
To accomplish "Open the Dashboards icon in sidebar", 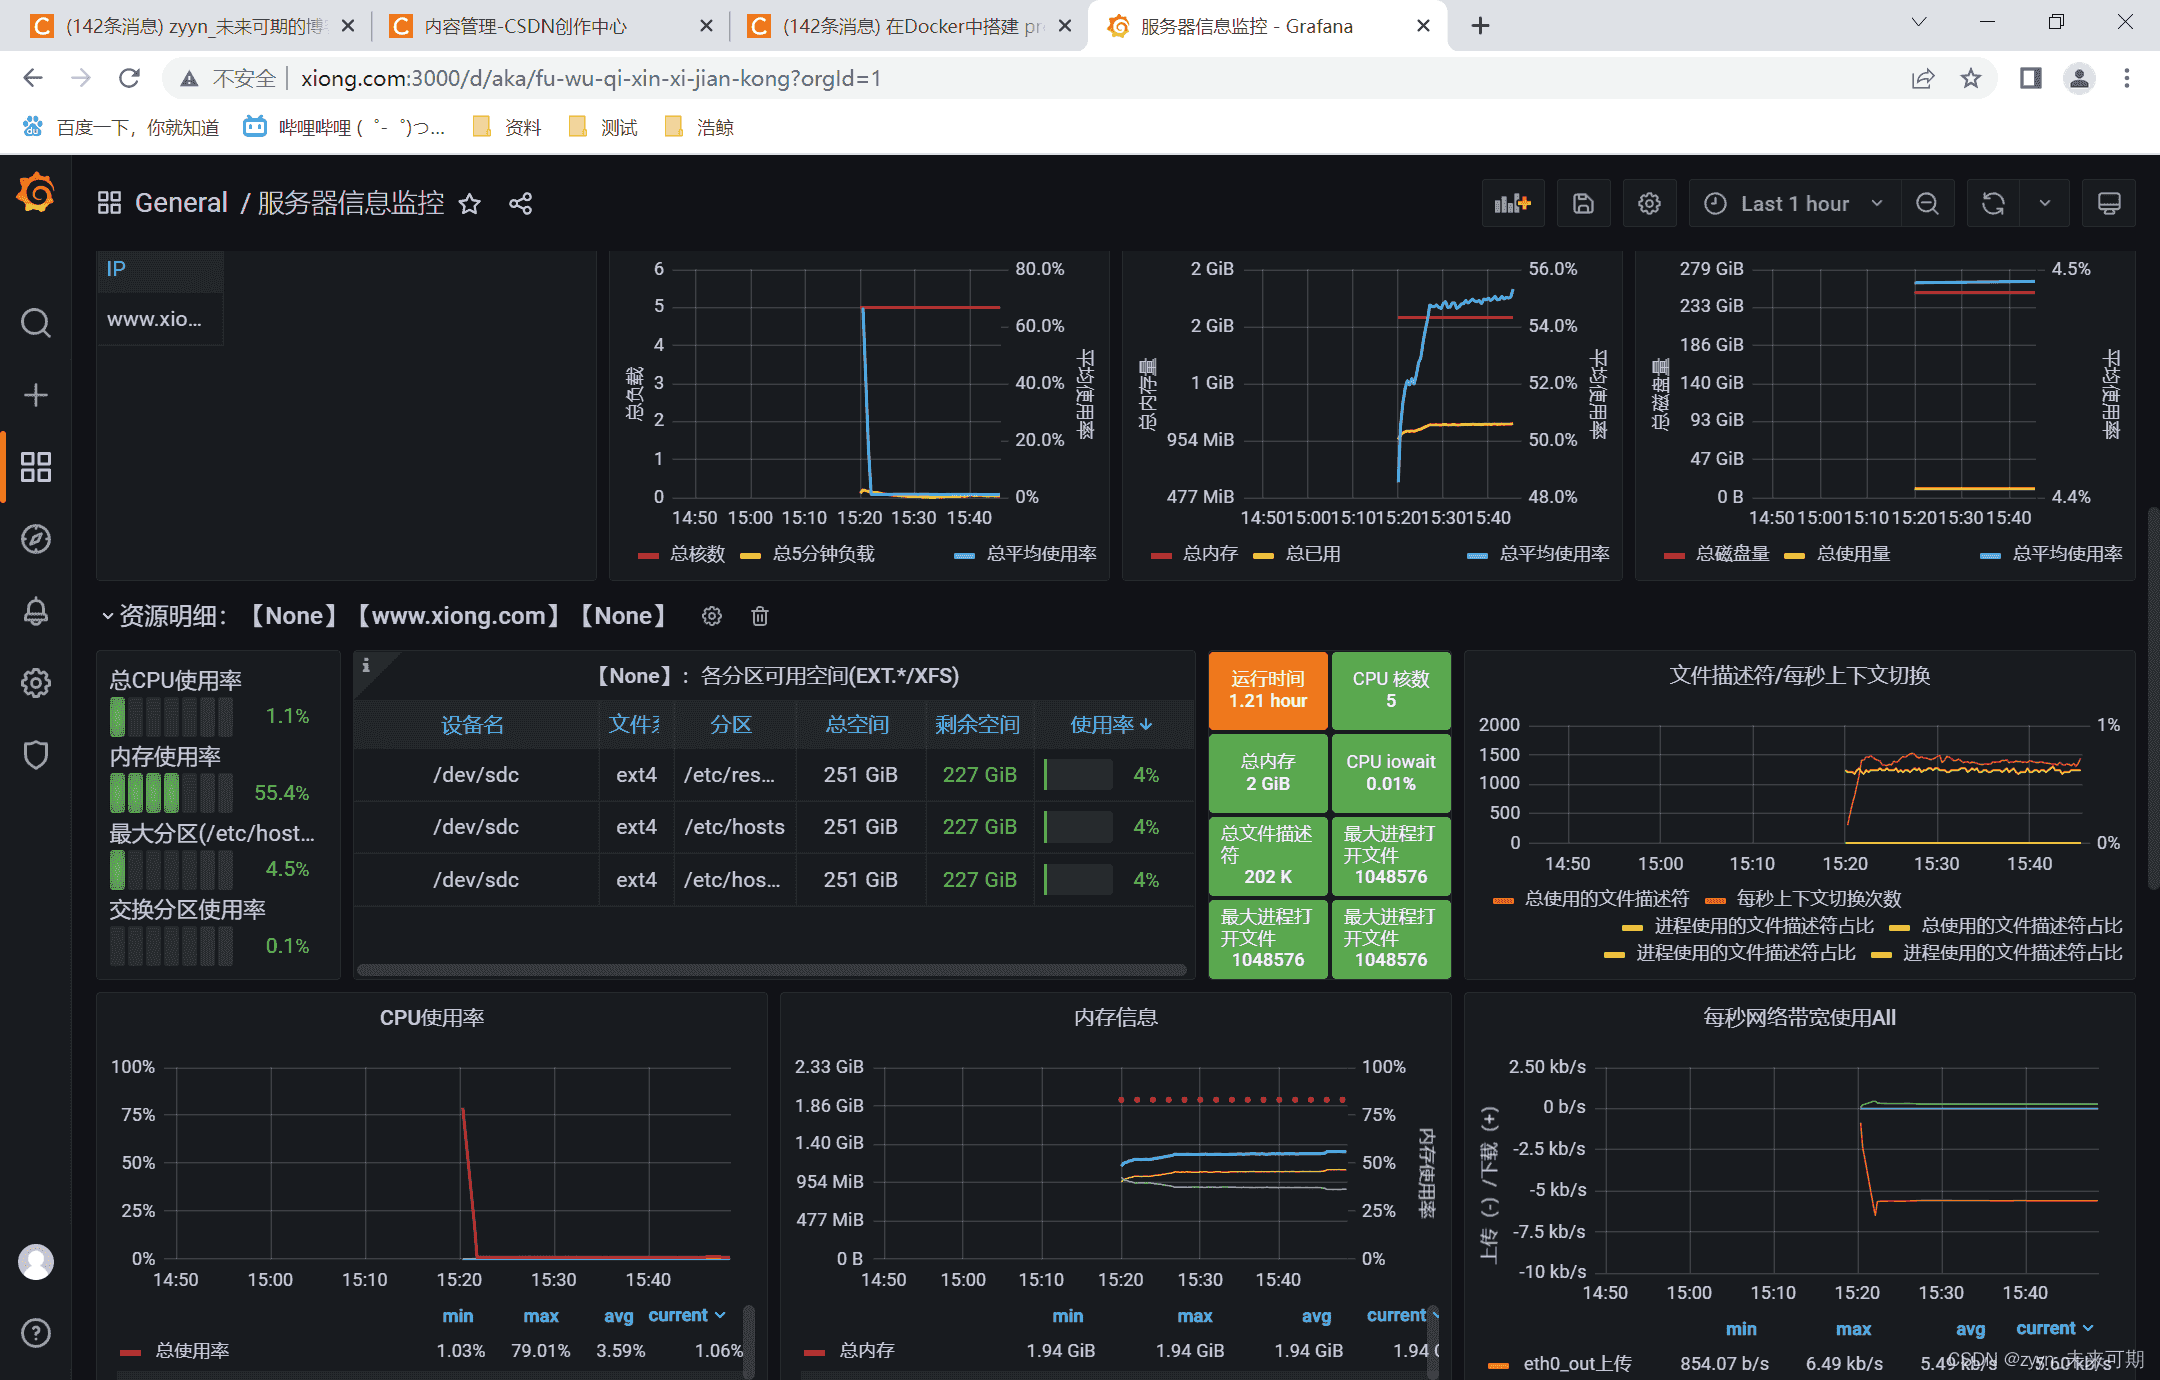I will (x=36, y=467).
